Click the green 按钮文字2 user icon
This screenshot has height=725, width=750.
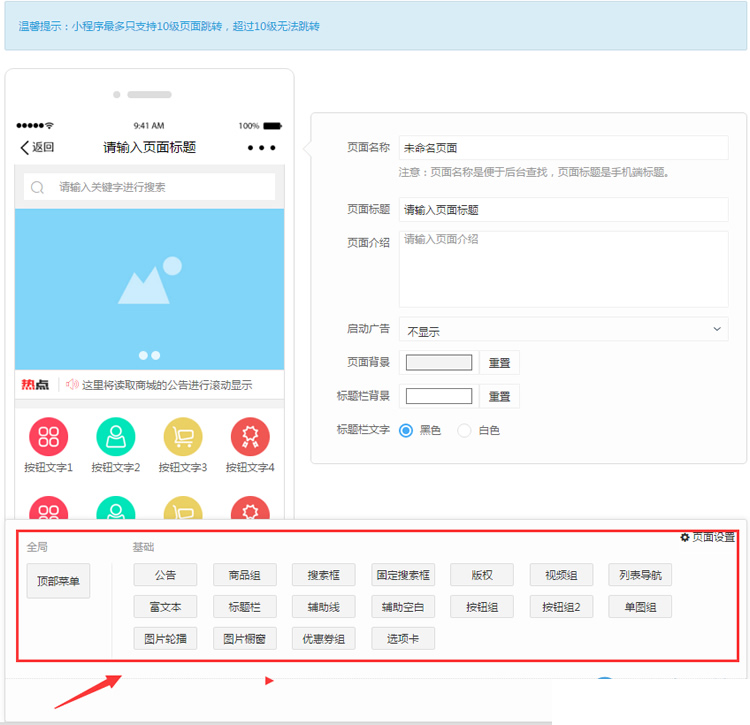(x=116, y=437)
